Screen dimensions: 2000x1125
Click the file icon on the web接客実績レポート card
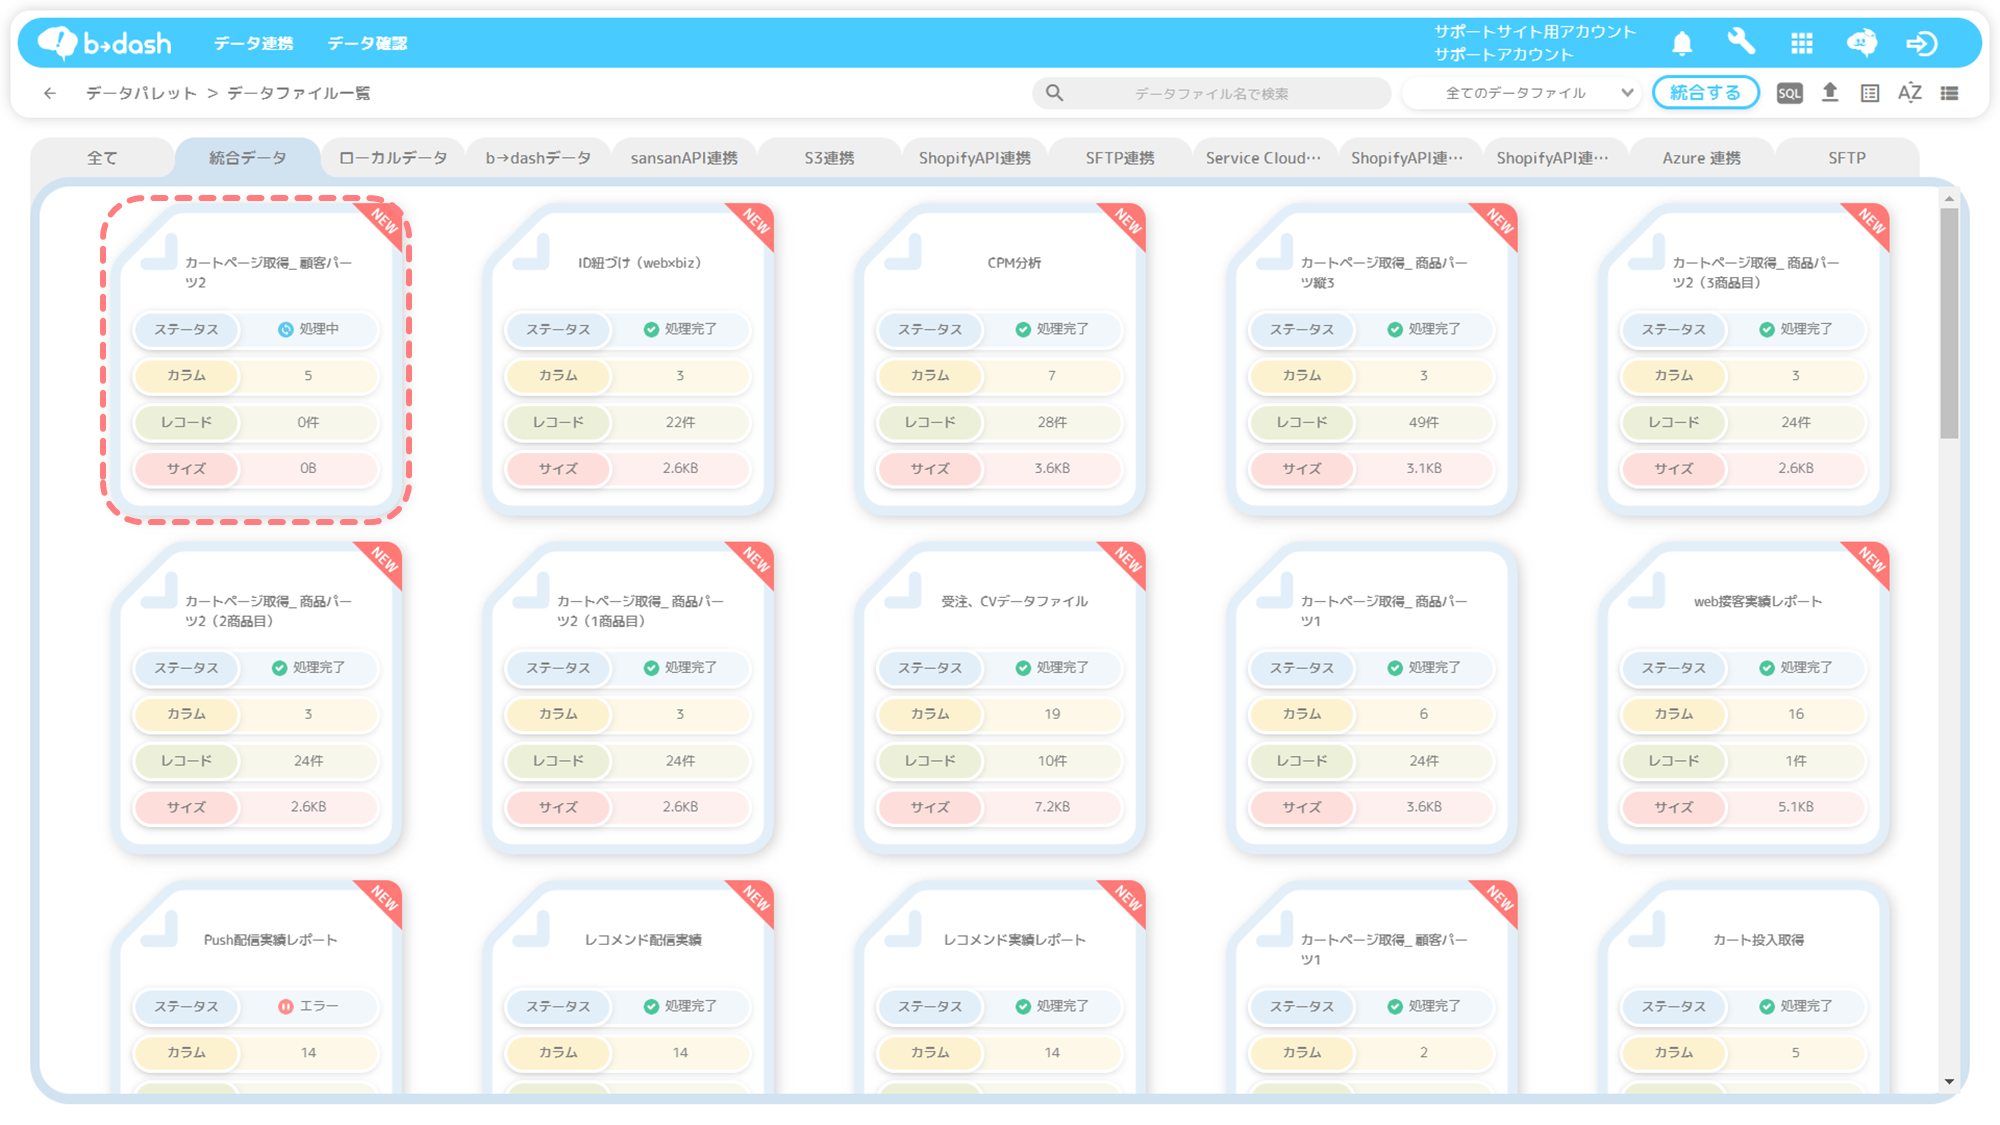coord(1647,590)
